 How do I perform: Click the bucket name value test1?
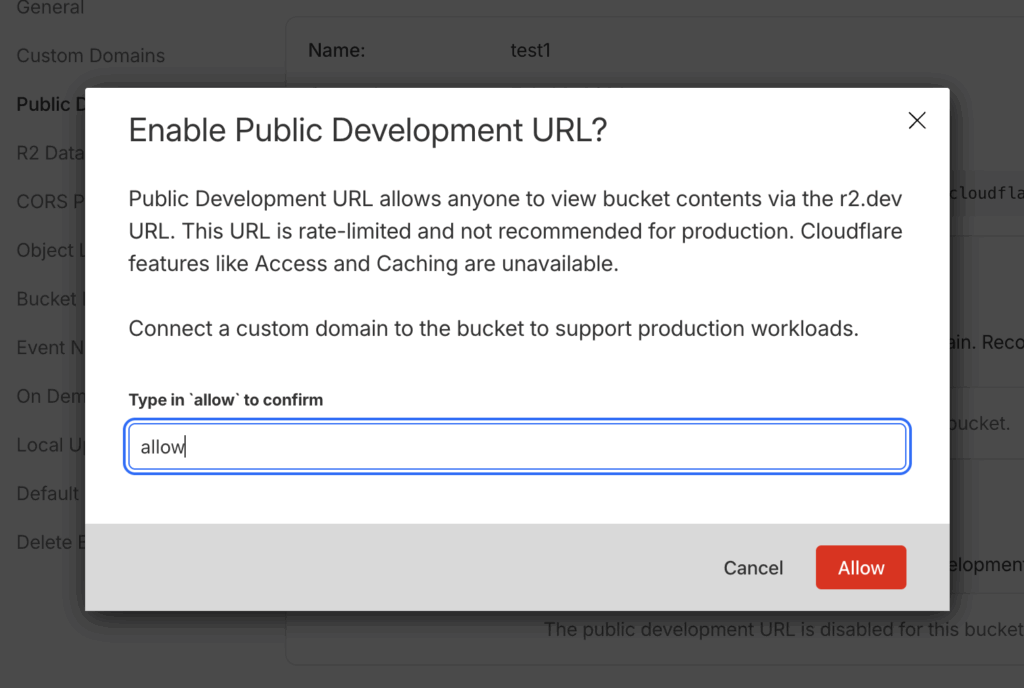click(530, 50)
